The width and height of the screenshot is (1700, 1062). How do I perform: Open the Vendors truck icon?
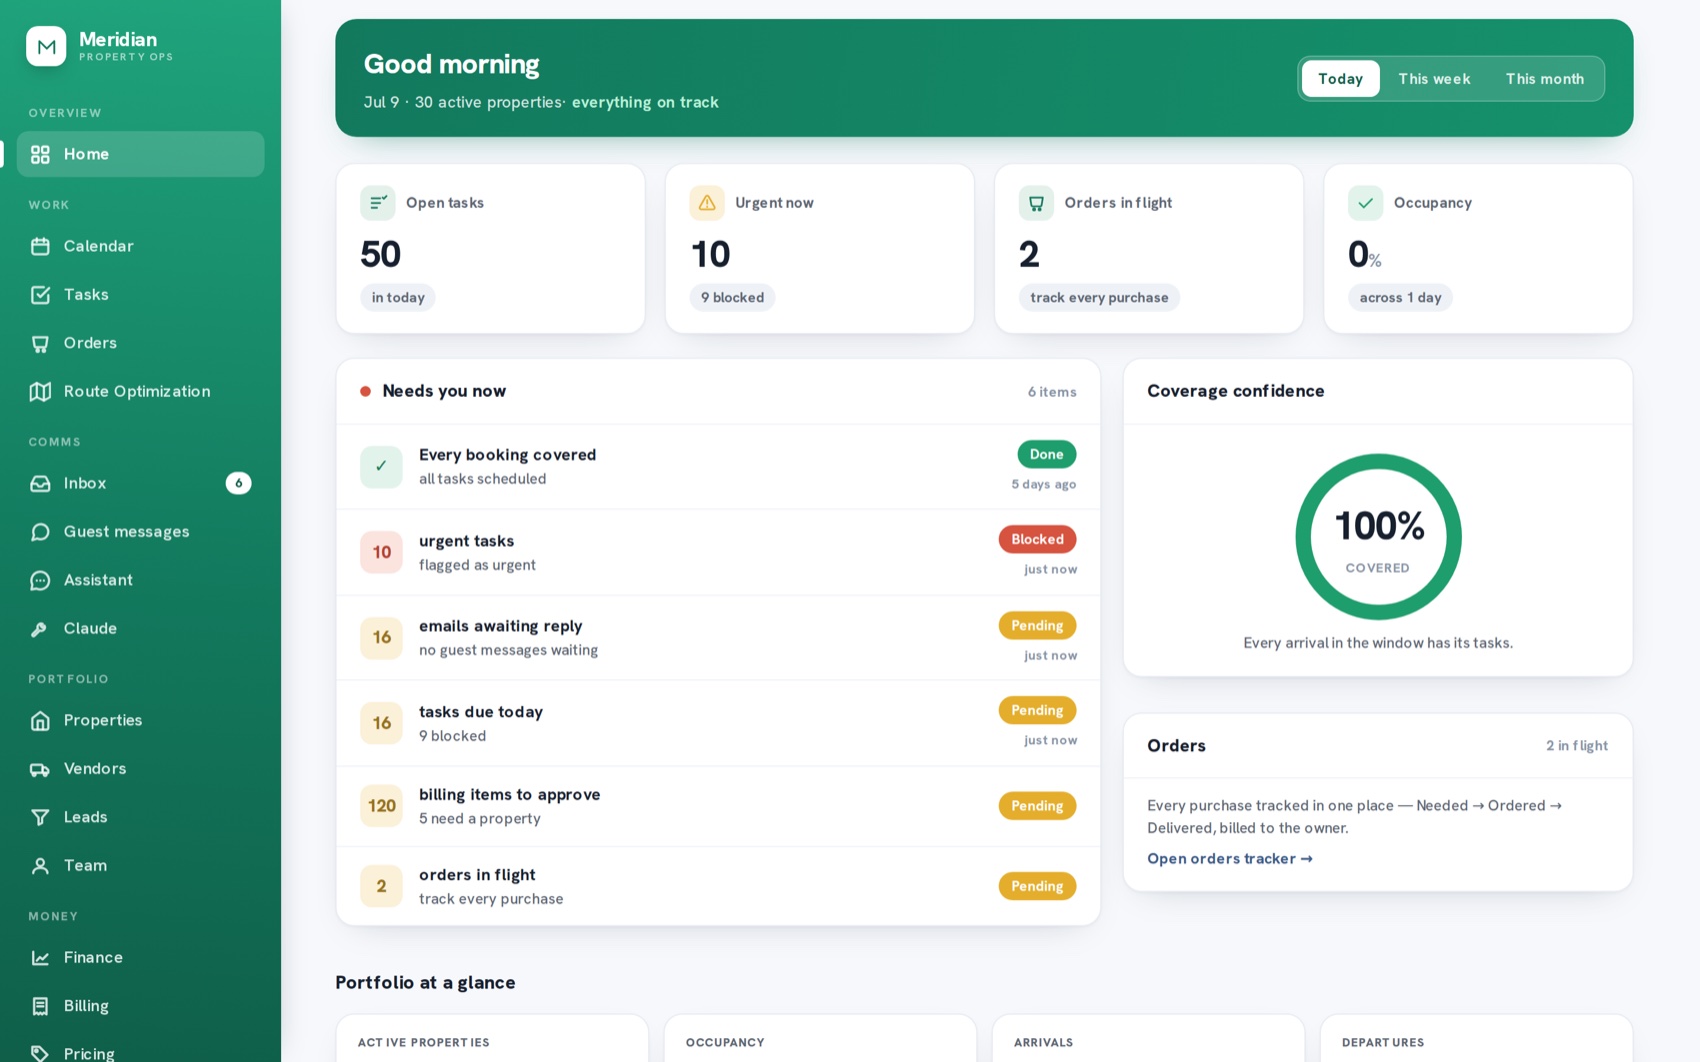[x=40, y=769]
